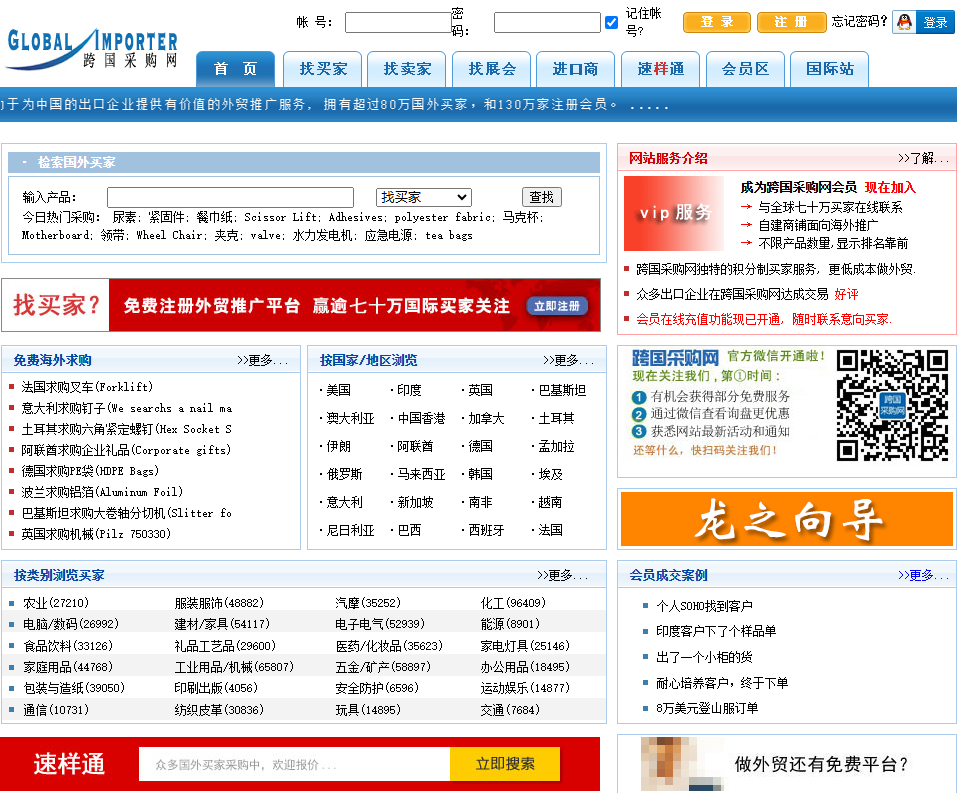Browse buyers from 美国
The height and width of the screenshot is (793, 957).
point(338,390)
